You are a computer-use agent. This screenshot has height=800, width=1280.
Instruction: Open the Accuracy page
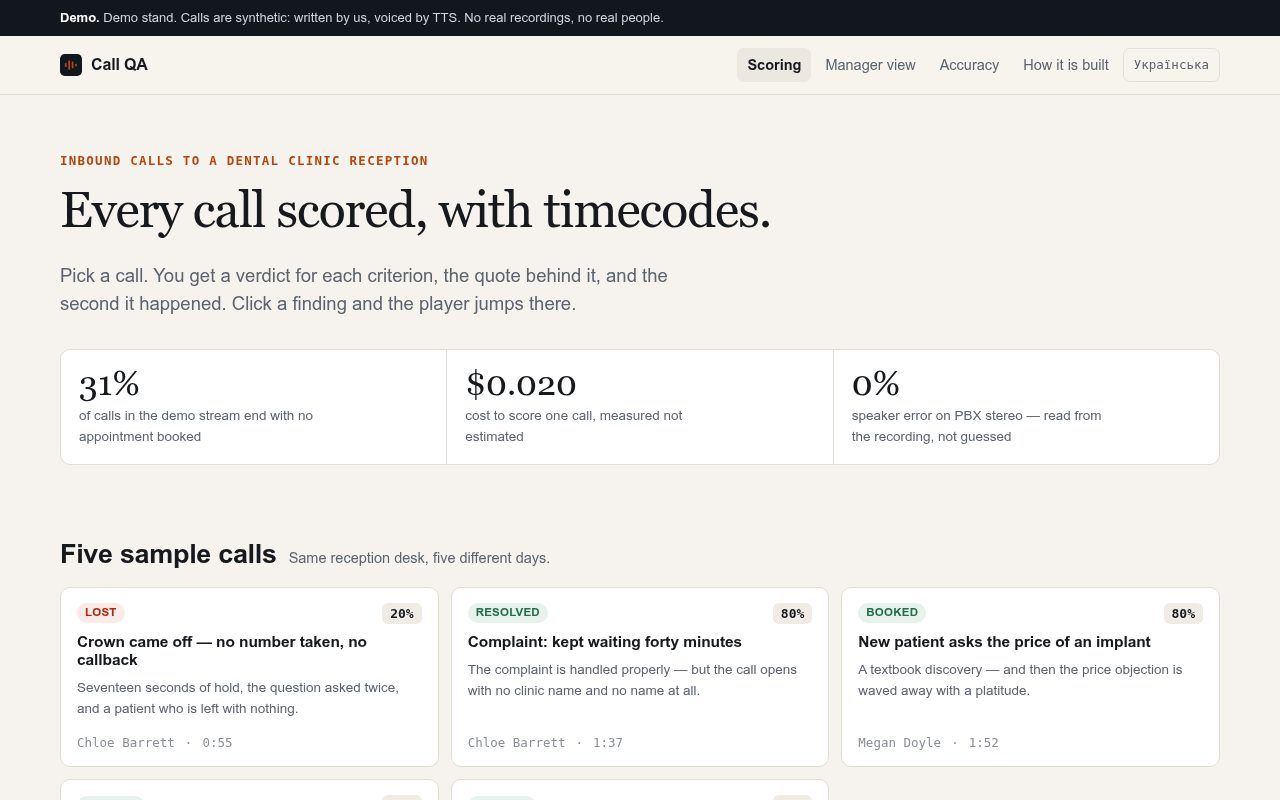pyautogui.click(x=969, y=65)
